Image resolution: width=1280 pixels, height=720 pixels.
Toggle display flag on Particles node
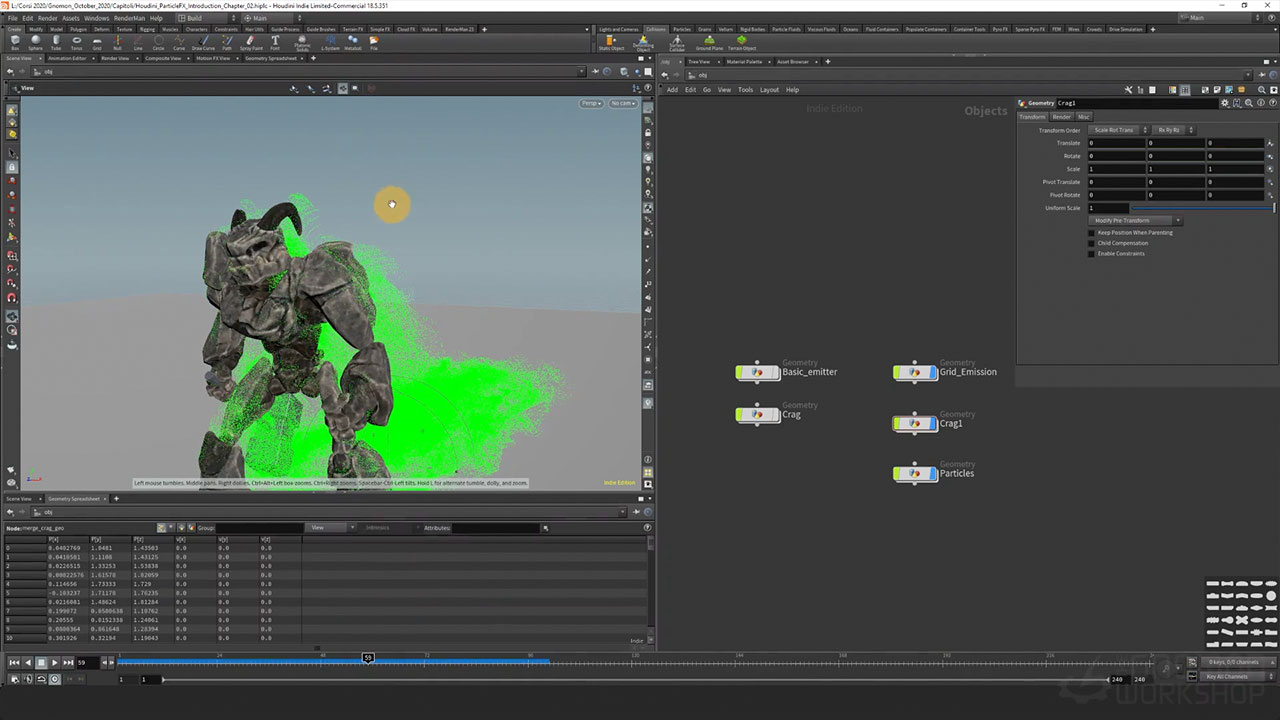click(x=932, y=473)
